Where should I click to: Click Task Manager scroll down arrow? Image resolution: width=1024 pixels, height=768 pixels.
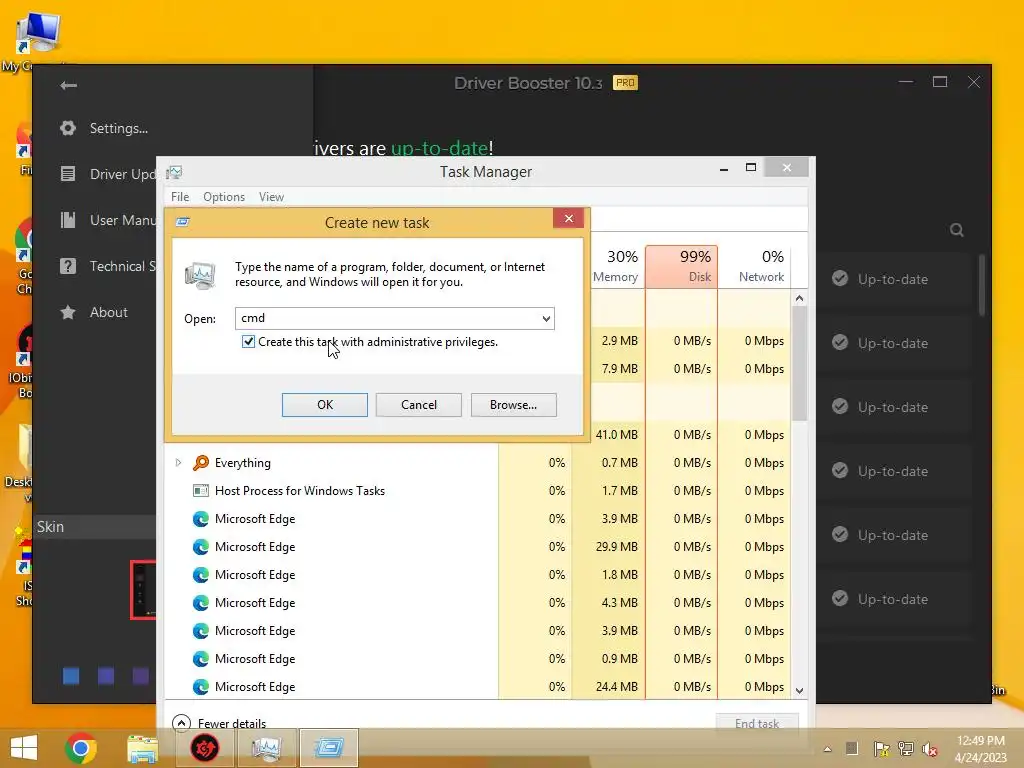tap(799, 690)
